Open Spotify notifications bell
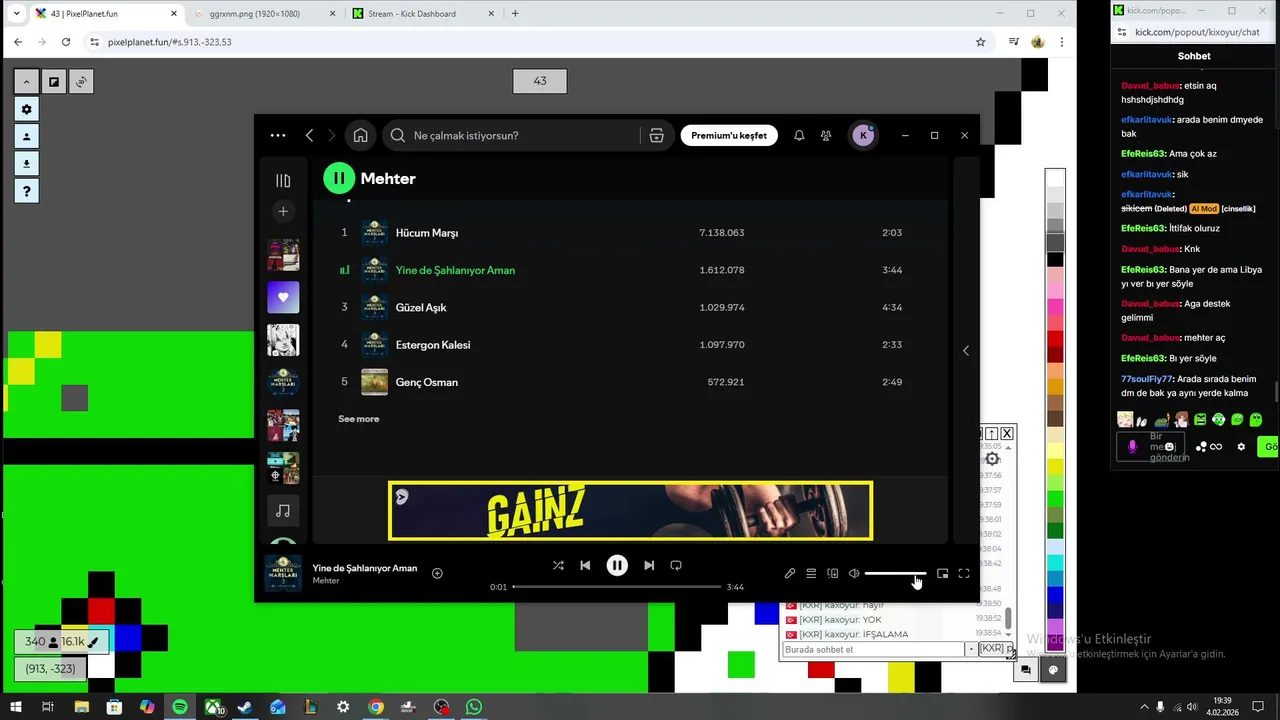Screen dimensions: 1280x720 tap(799, 135)
